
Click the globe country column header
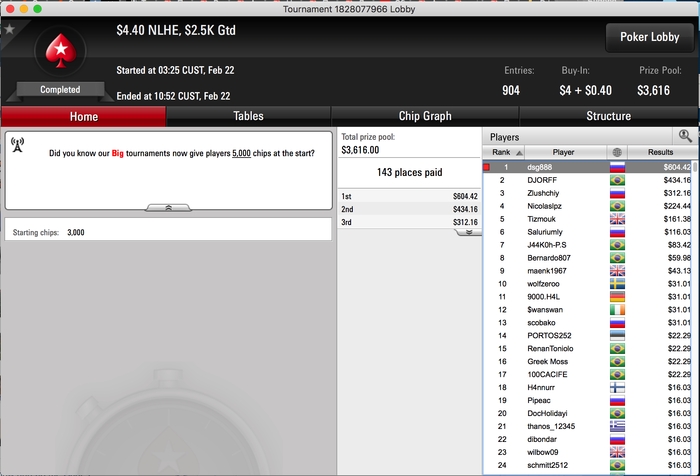pos(617,152)
